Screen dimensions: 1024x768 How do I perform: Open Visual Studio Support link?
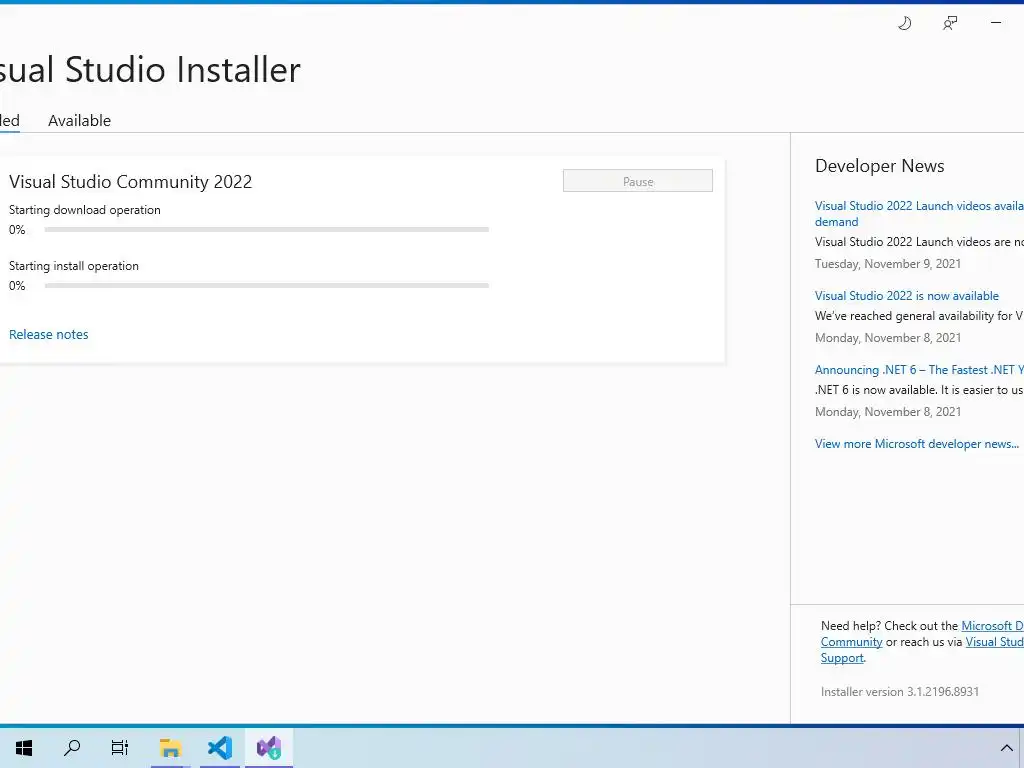pos(994,642)
